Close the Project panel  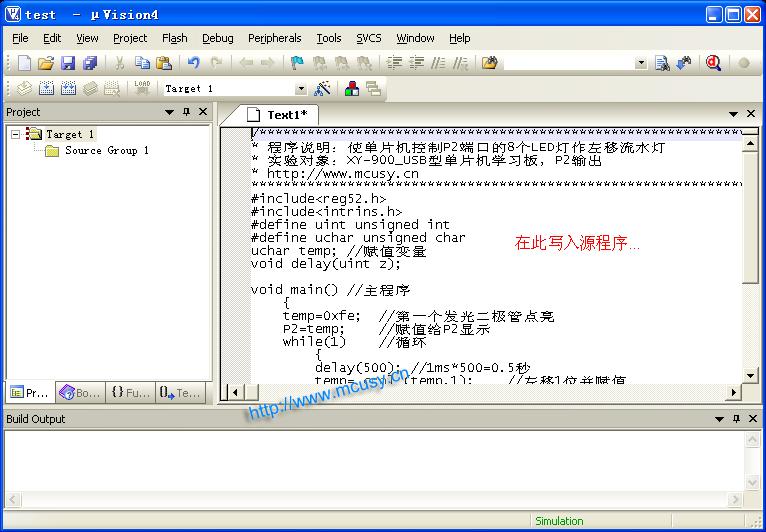point(203,112)
